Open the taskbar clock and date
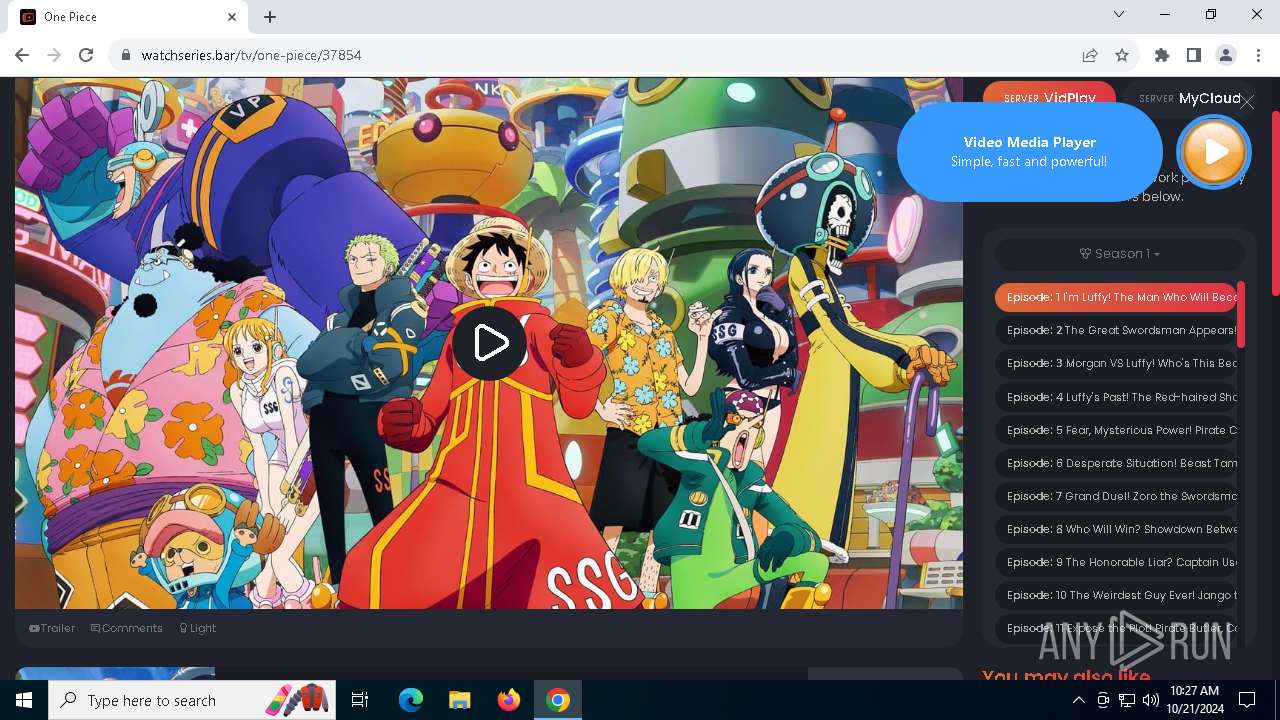Screen dimensions: 1280x720 1194,700
